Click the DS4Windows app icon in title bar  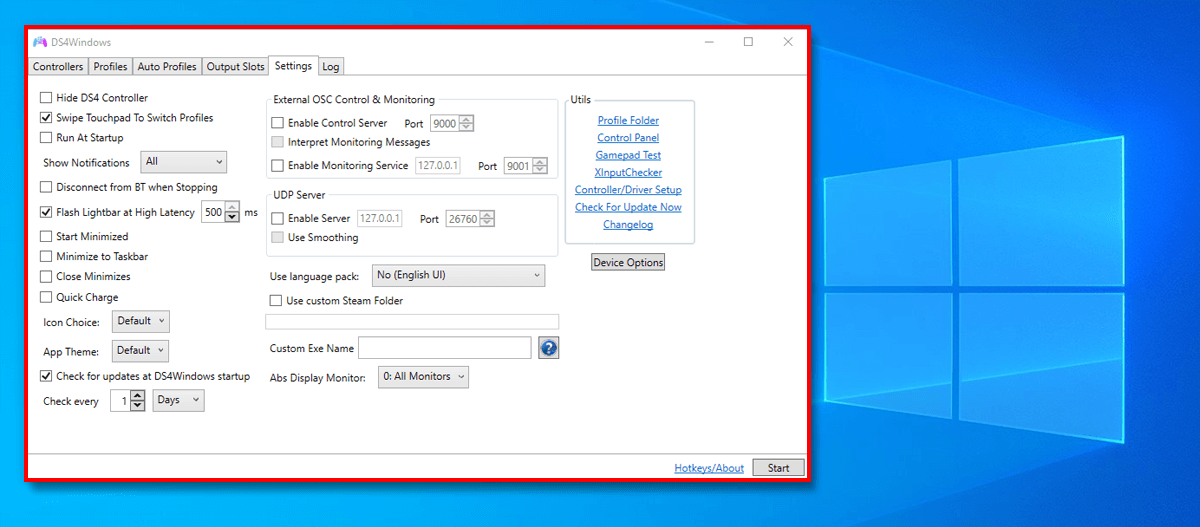[x=40, y=42]
